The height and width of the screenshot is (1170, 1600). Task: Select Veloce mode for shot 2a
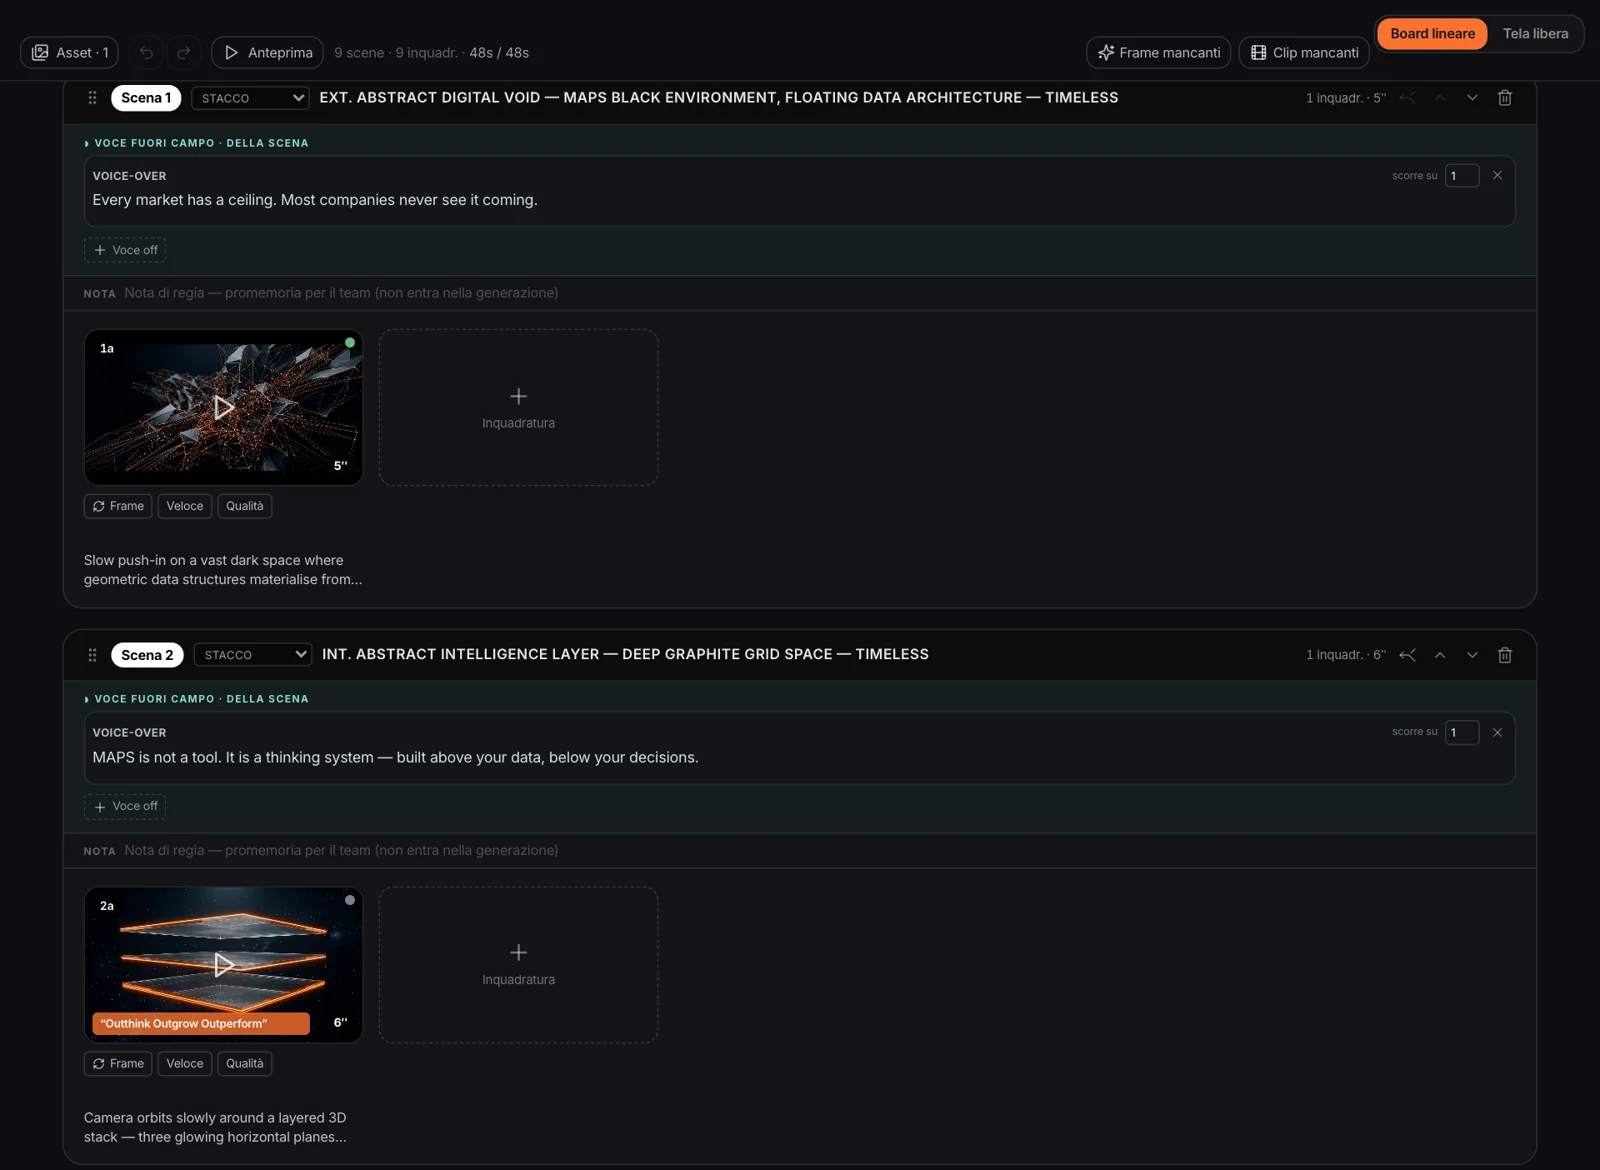coord(185,1063)
